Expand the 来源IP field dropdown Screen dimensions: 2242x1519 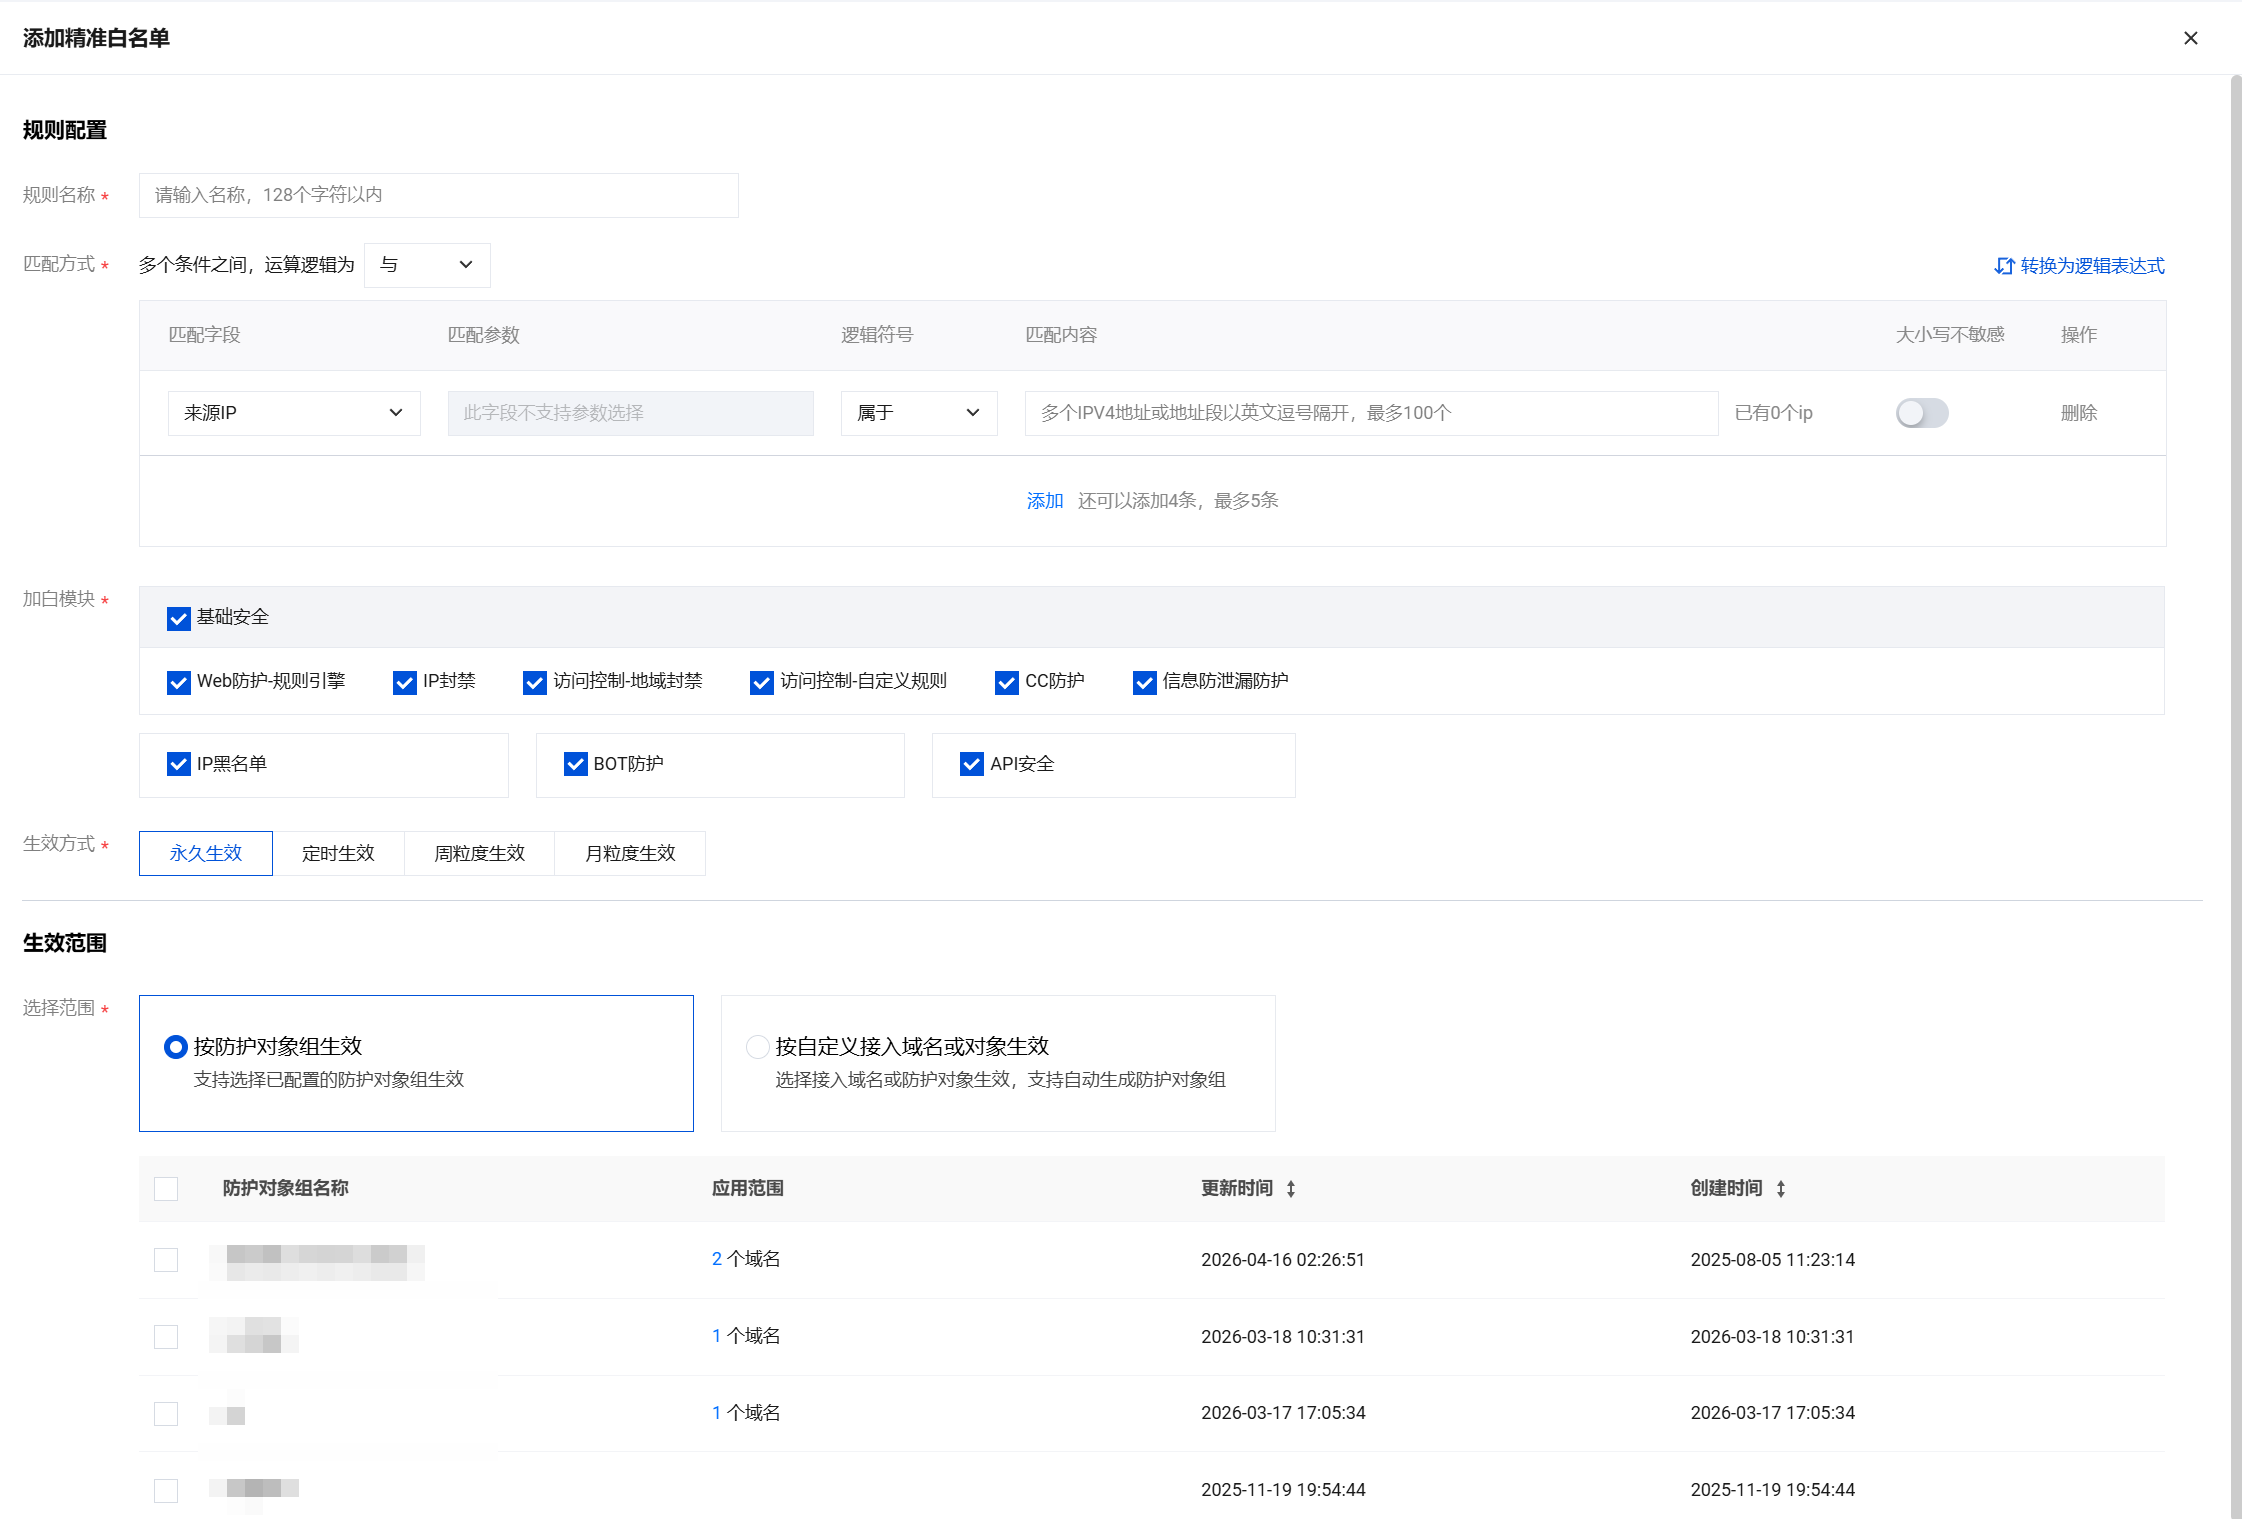click(294, 413)
